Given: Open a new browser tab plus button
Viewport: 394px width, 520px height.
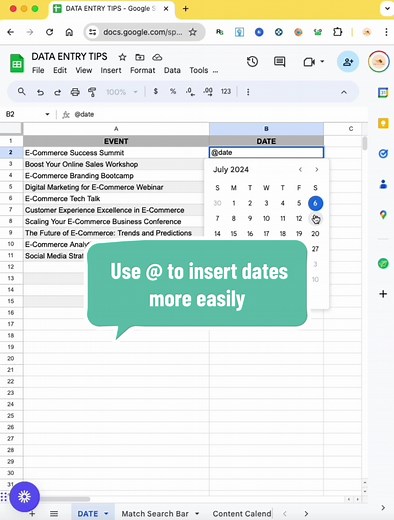Looking at the screenshot, I should [186, 9].
